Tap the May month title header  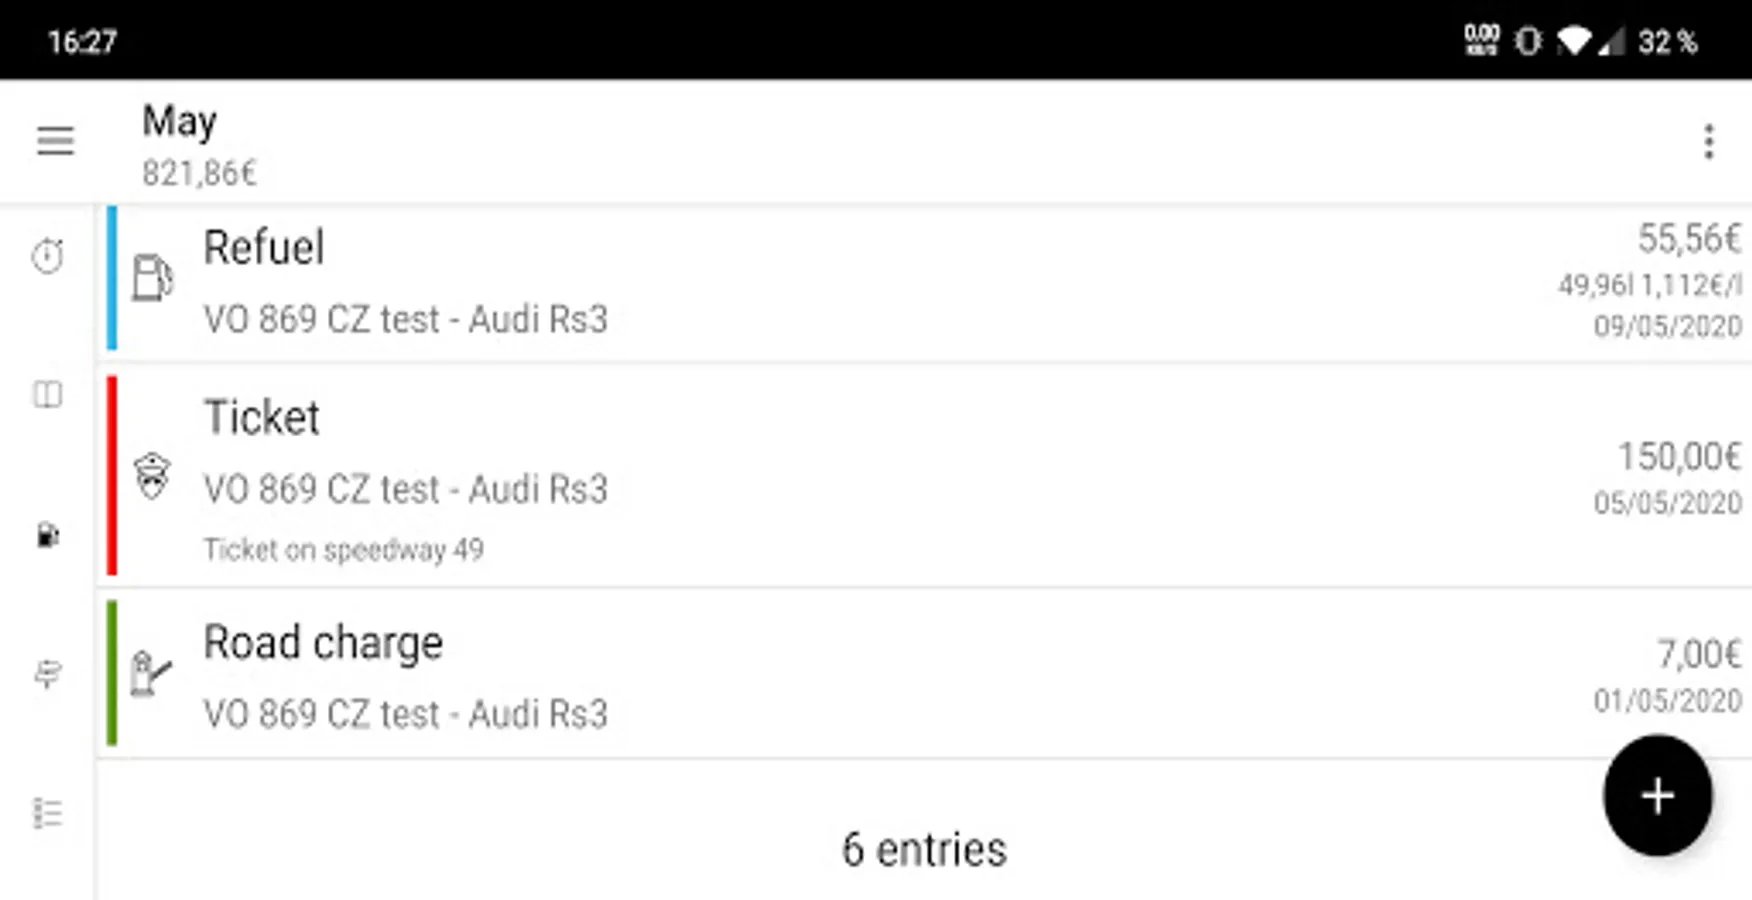(x=179, y=121)
